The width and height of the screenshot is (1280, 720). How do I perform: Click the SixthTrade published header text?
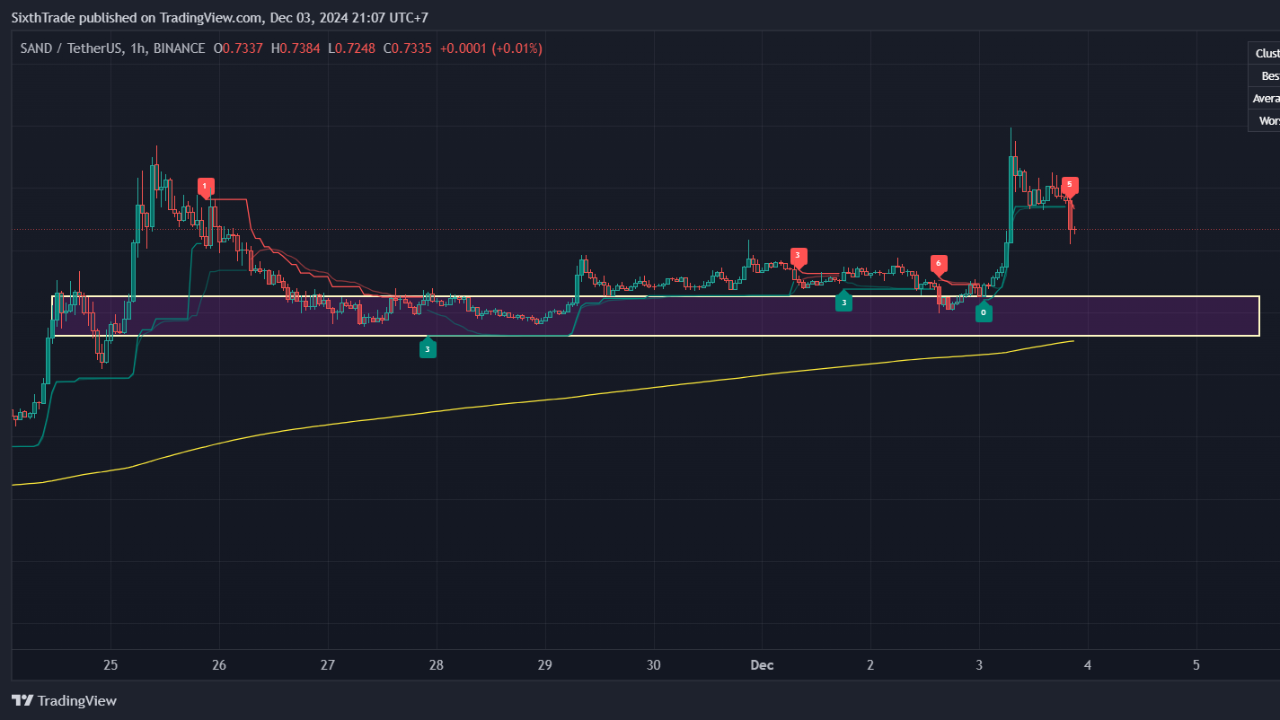tap(218, 17)
